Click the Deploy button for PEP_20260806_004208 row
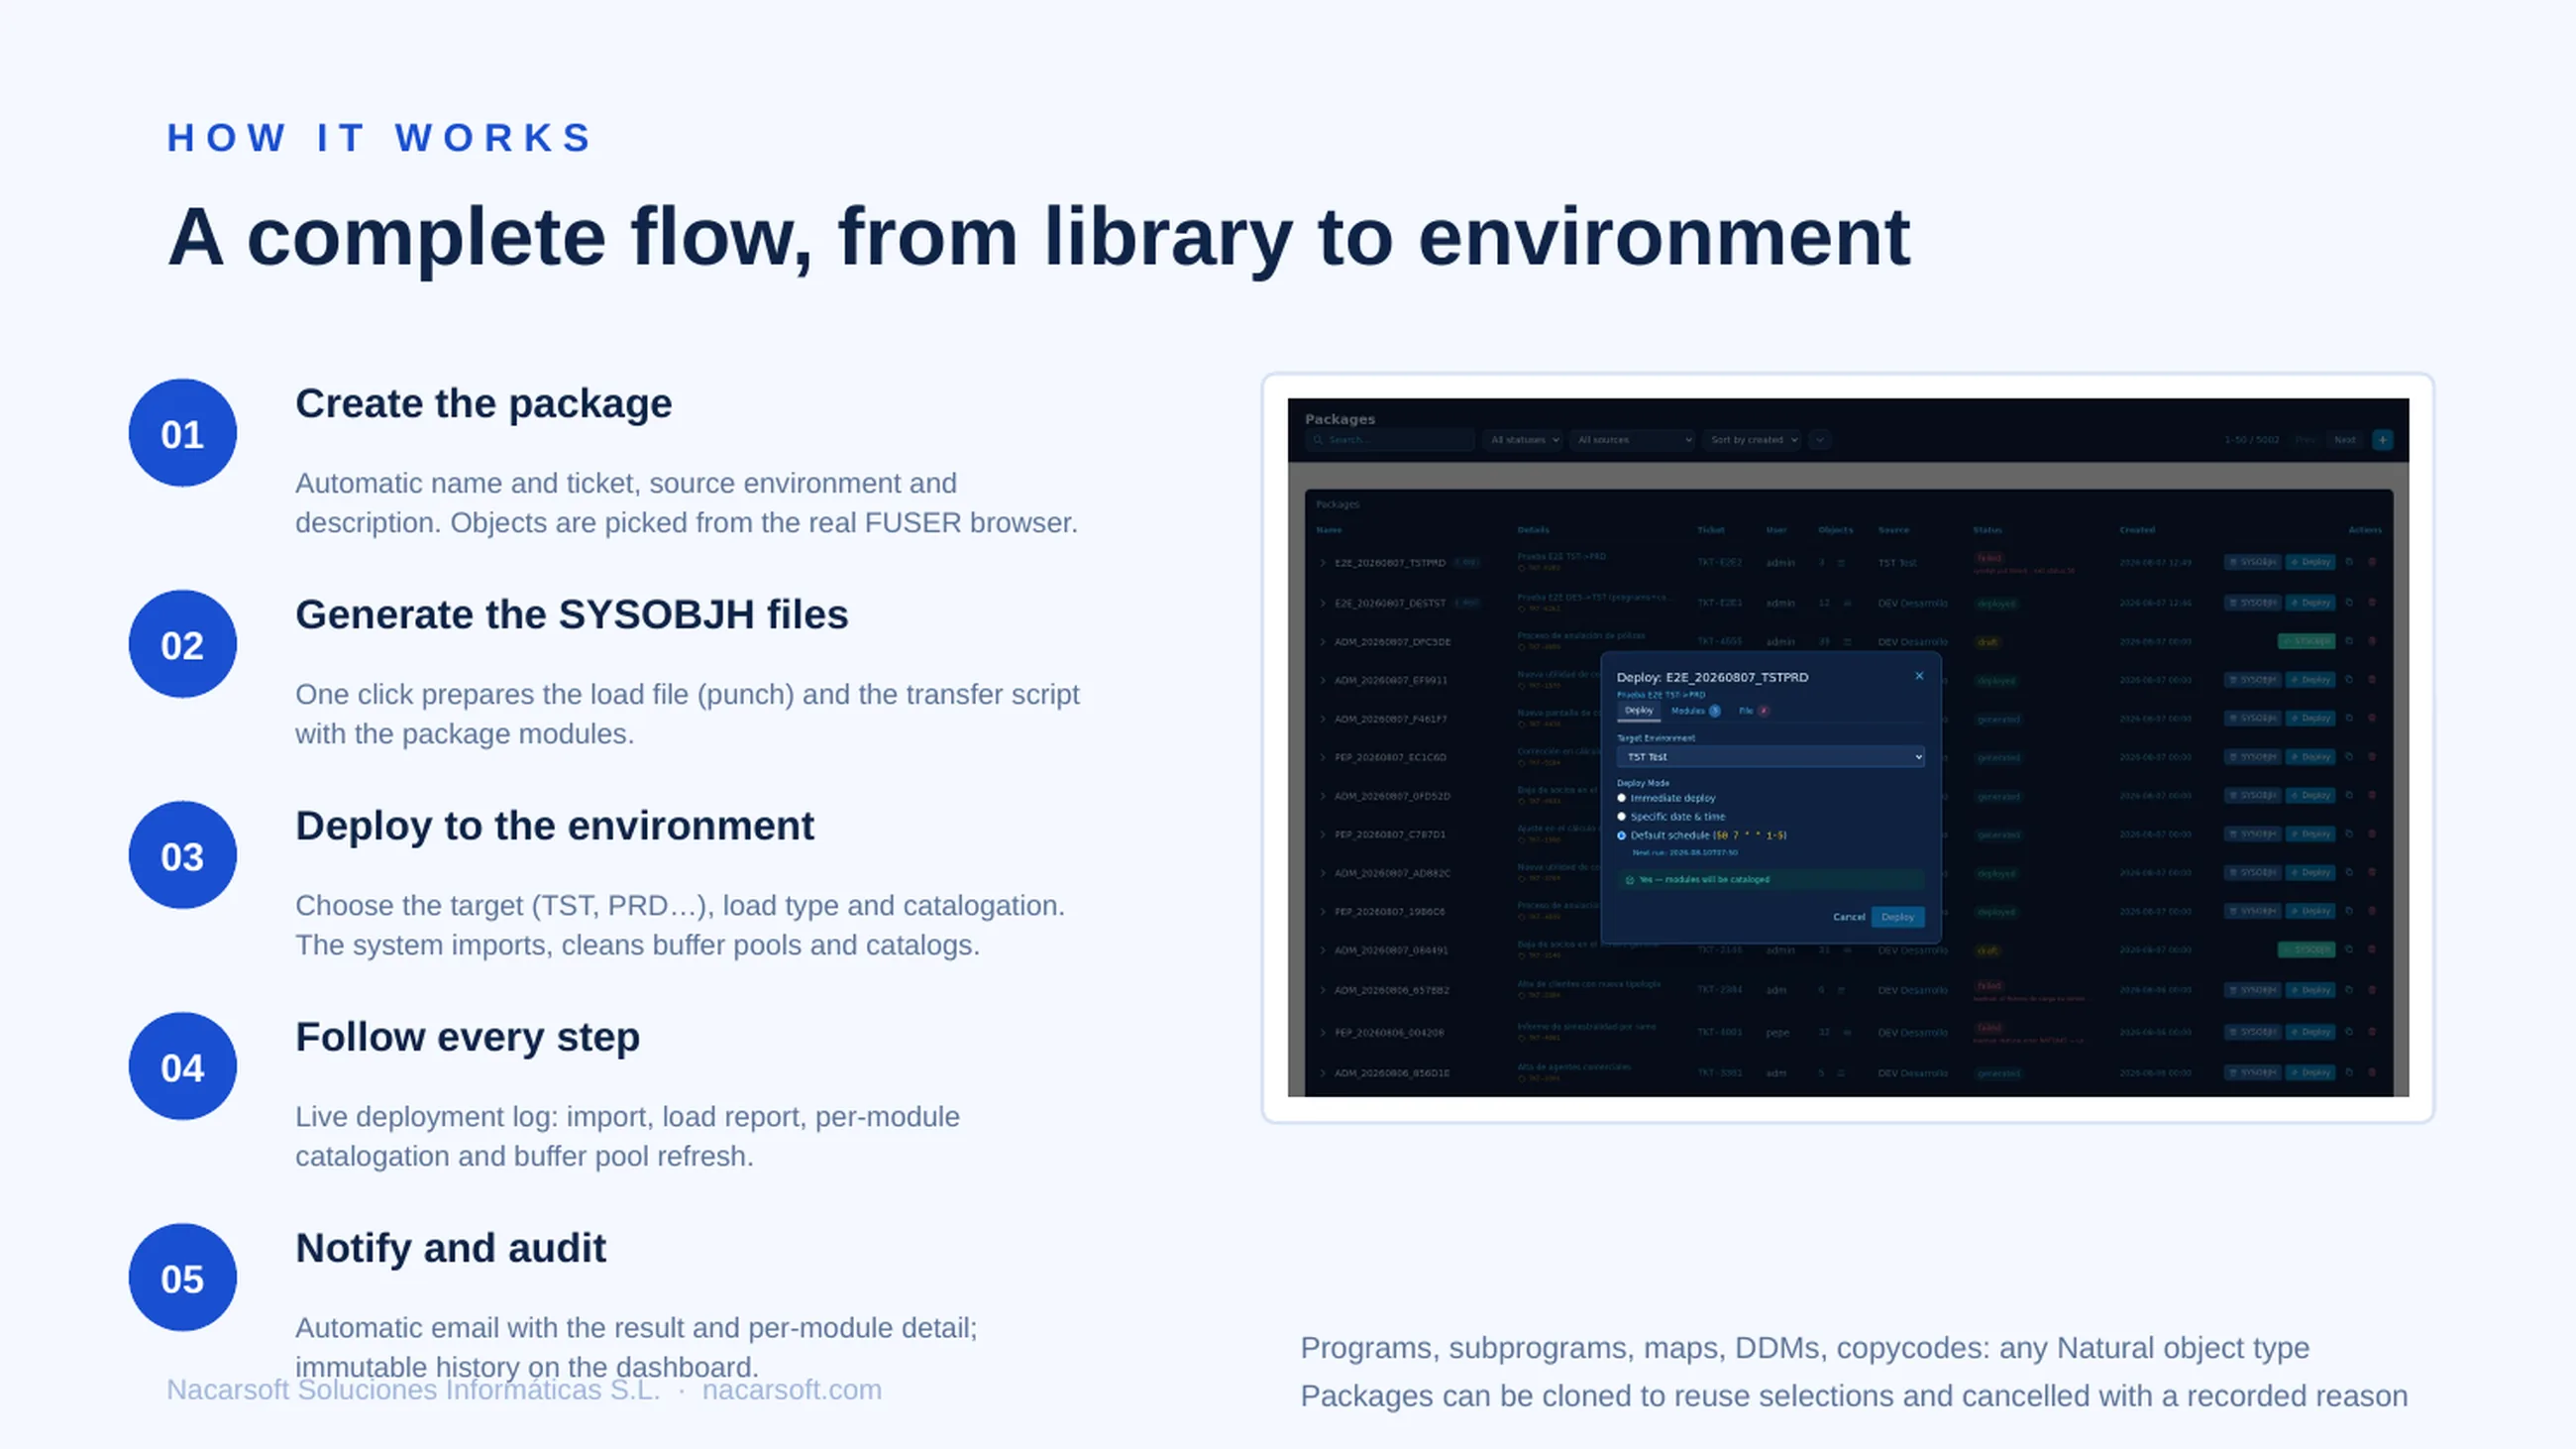Viewport: 2576px width, 1449px height. (x=2310, y=1032)
